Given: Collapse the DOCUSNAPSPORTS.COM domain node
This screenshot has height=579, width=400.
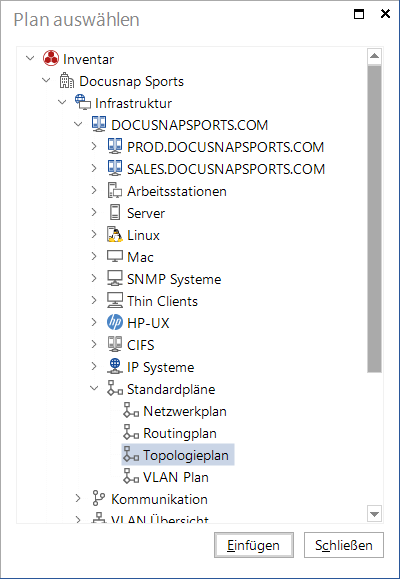Looking at the screenshot, I should click(78, 124).
